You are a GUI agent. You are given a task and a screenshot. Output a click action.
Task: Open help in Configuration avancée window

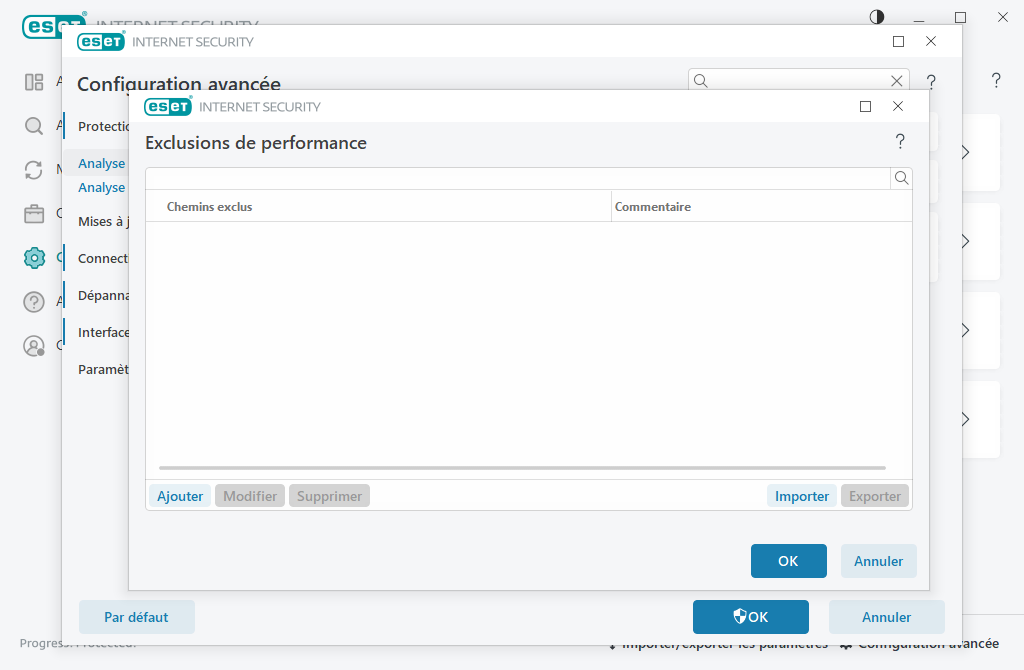[931, 82]
